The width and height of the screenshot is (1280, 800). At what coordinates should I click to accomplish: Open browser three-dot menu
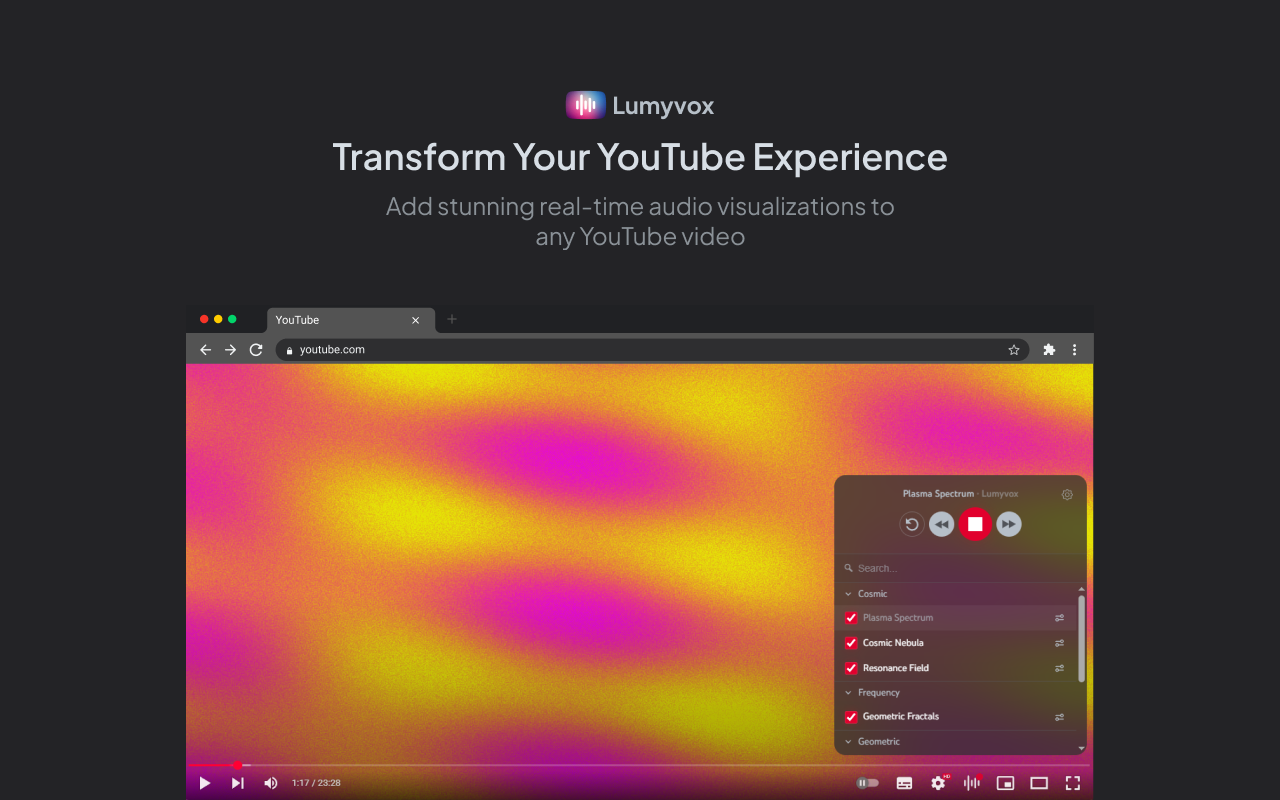1074,350
